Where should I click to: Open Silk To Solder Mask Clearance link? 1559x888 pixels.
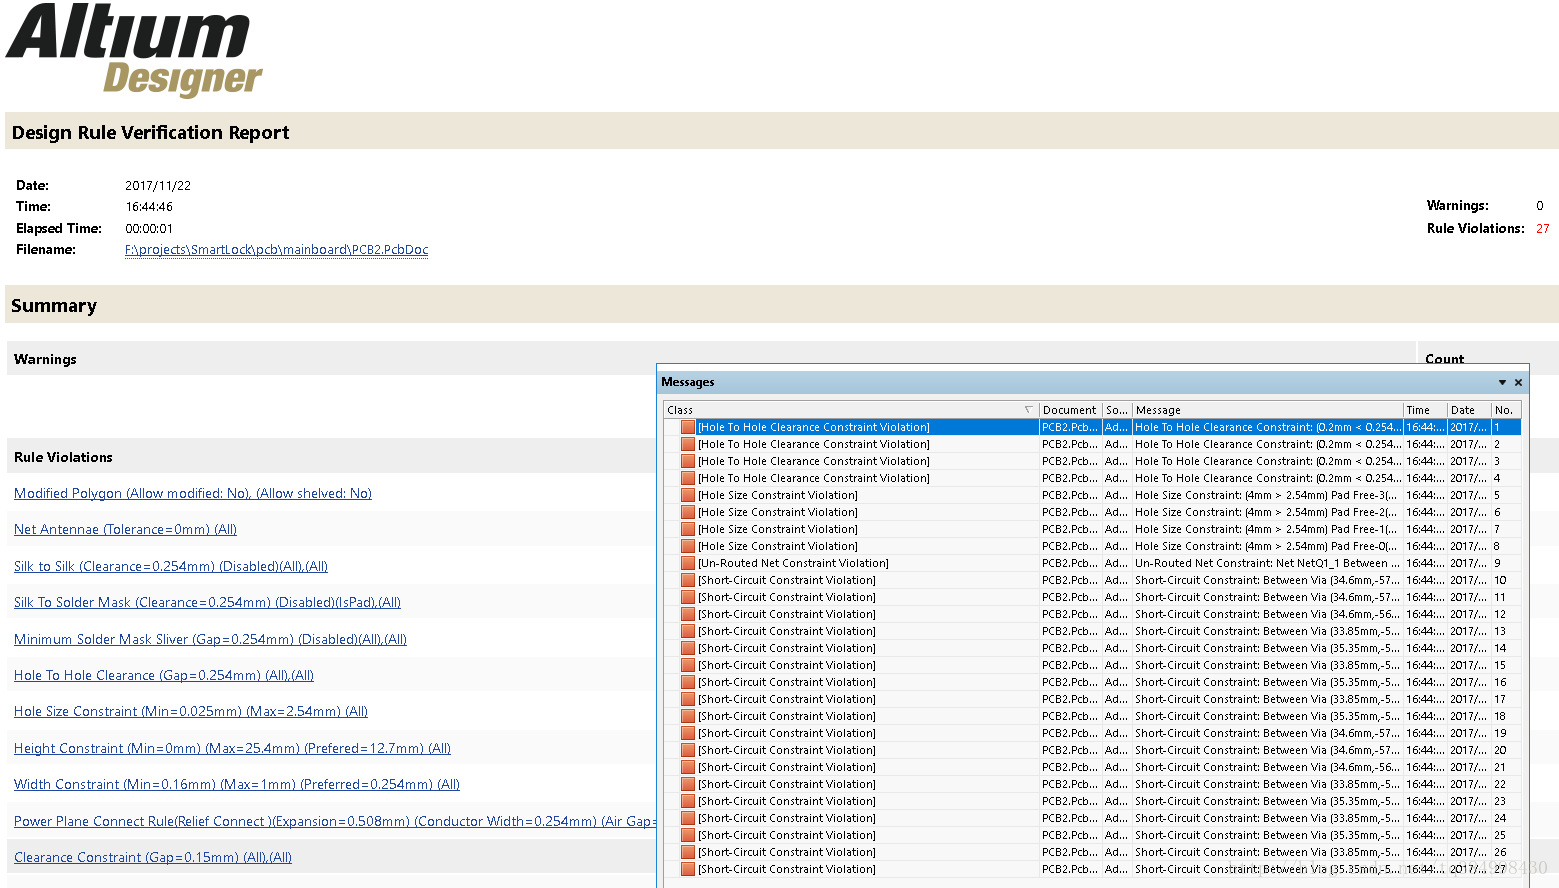[x=207, y=602]
